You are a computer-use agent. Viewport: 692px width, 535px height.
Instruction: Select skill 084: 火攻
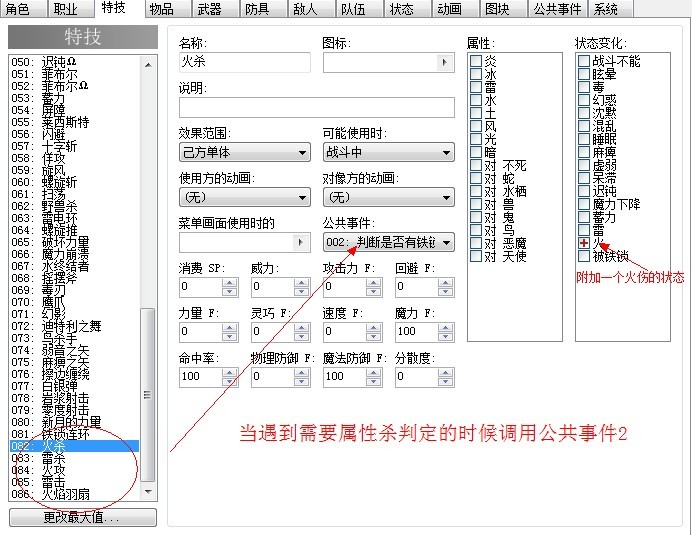[74, 470]
